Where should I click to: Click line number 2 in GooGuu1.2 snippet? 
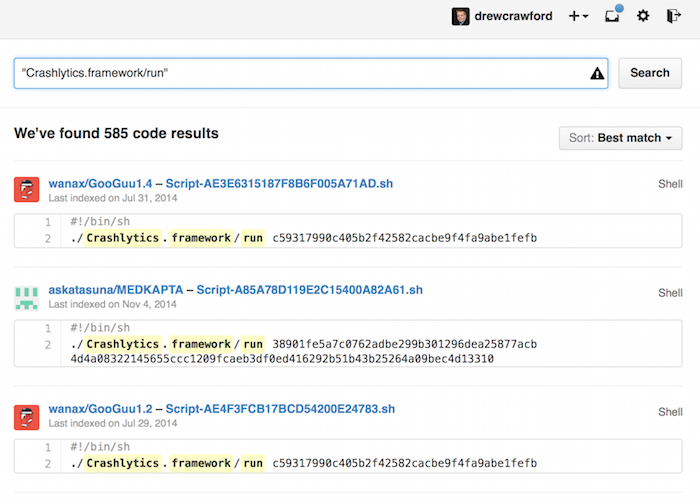click(48, 464)
